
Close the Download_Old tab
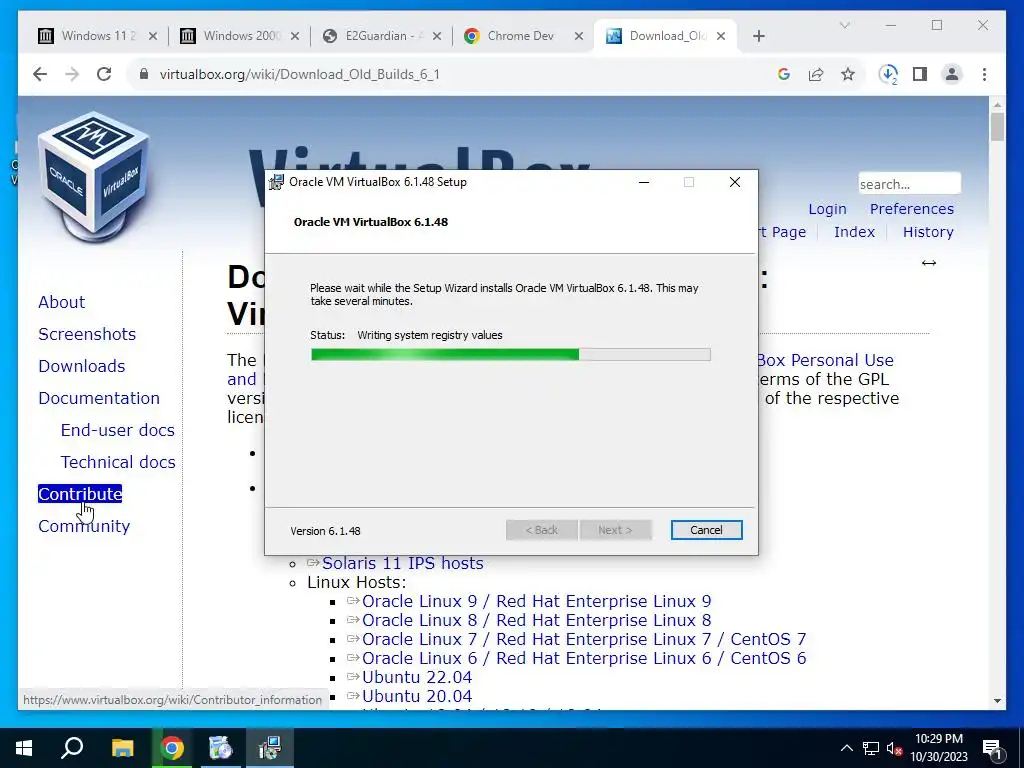721,37
